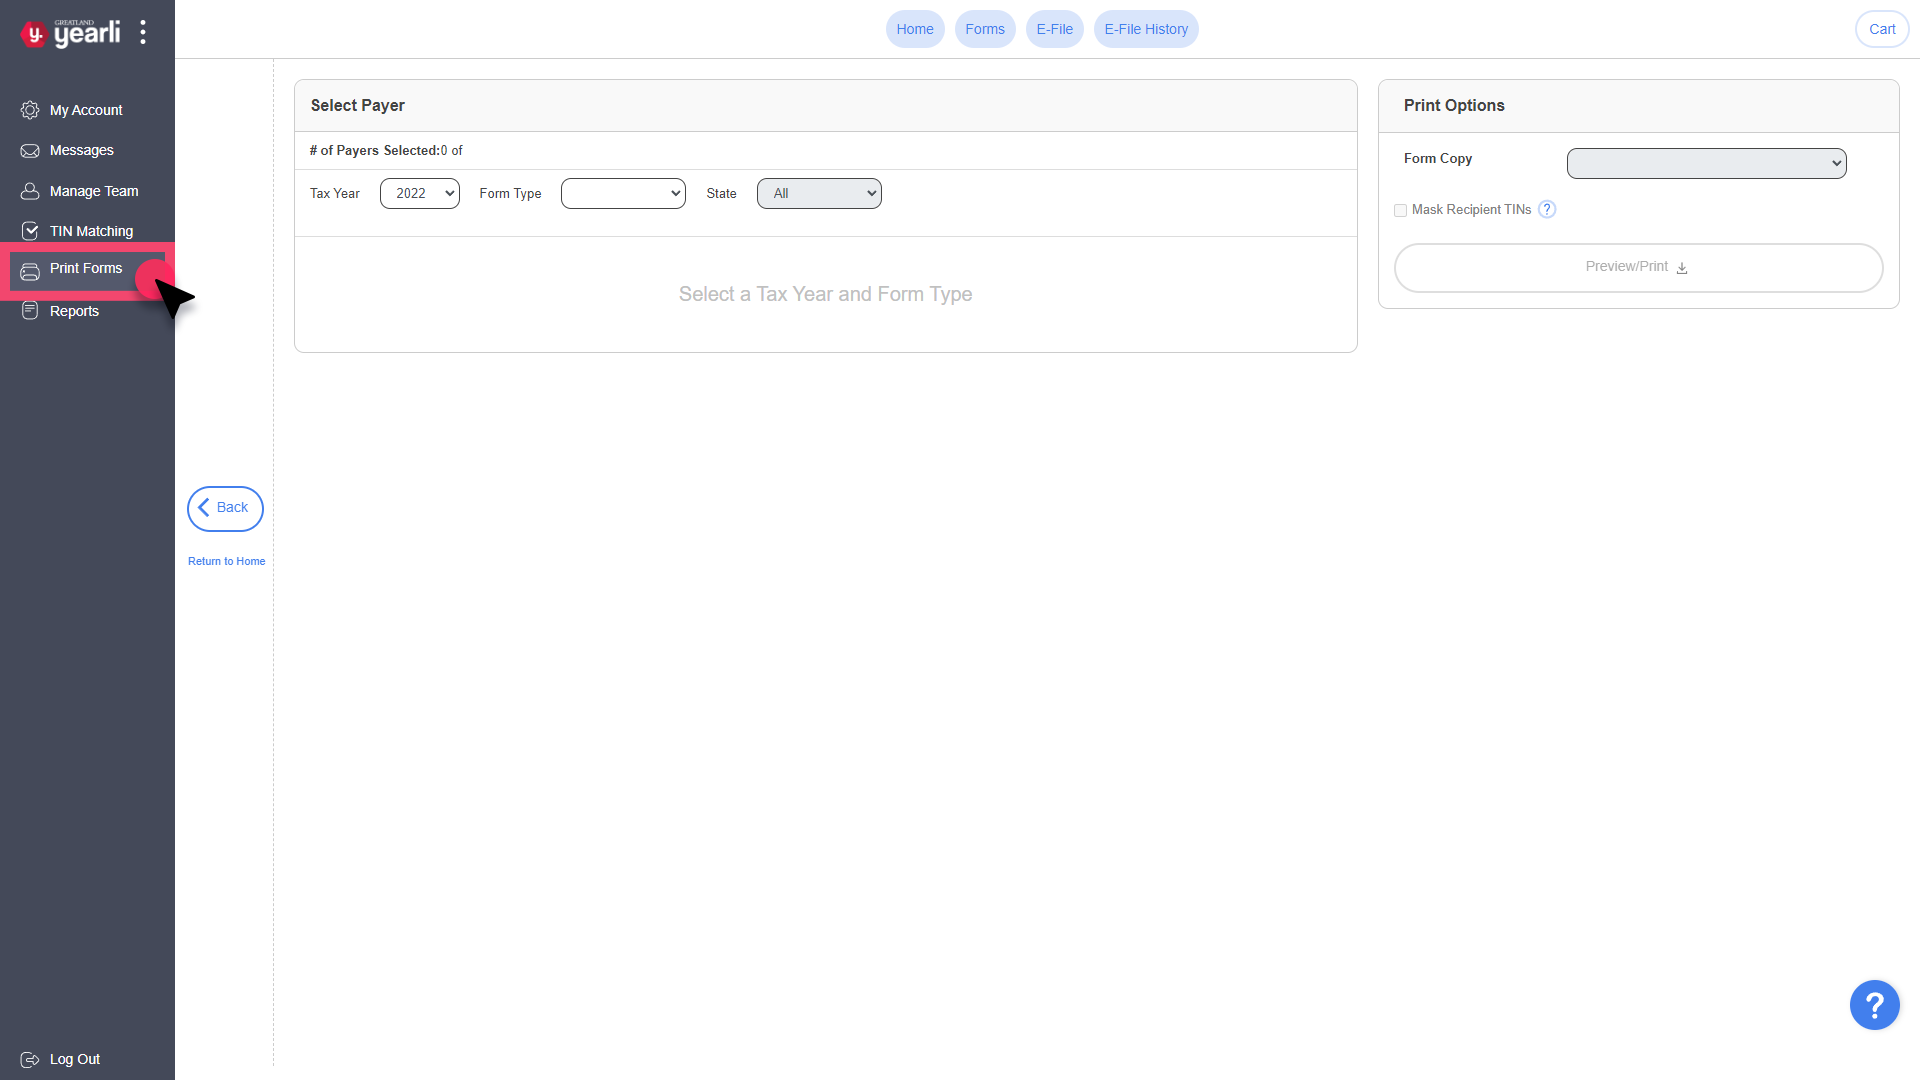Click the Tax Year label
Screen dimensions: 1920x1080
click(334, 193)
